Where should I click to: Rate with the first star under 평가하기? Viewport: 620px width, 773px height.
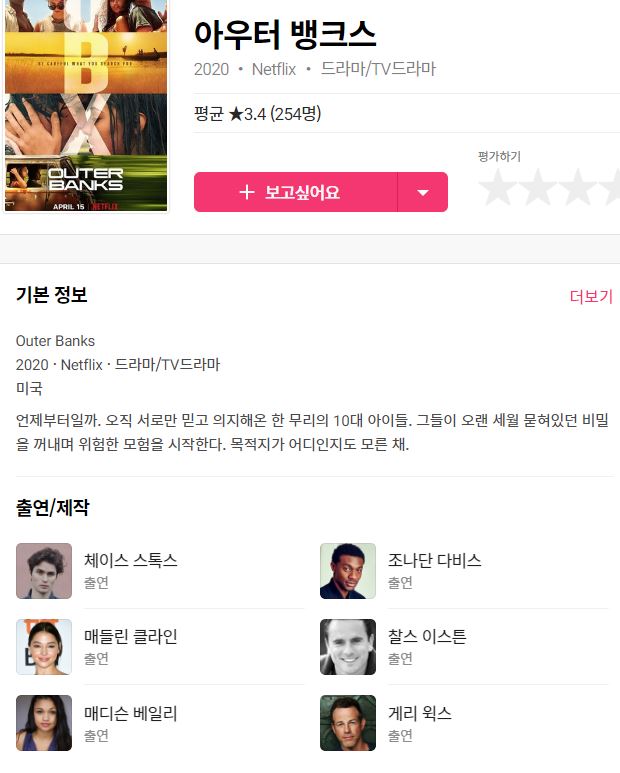pyautogui.click(x=498, y=187)
